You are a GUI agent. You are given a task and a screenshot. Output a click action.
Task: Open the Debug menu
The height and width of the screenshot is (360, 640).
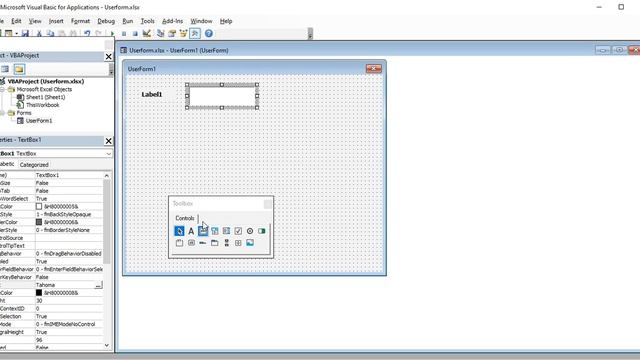pos(106,21)
